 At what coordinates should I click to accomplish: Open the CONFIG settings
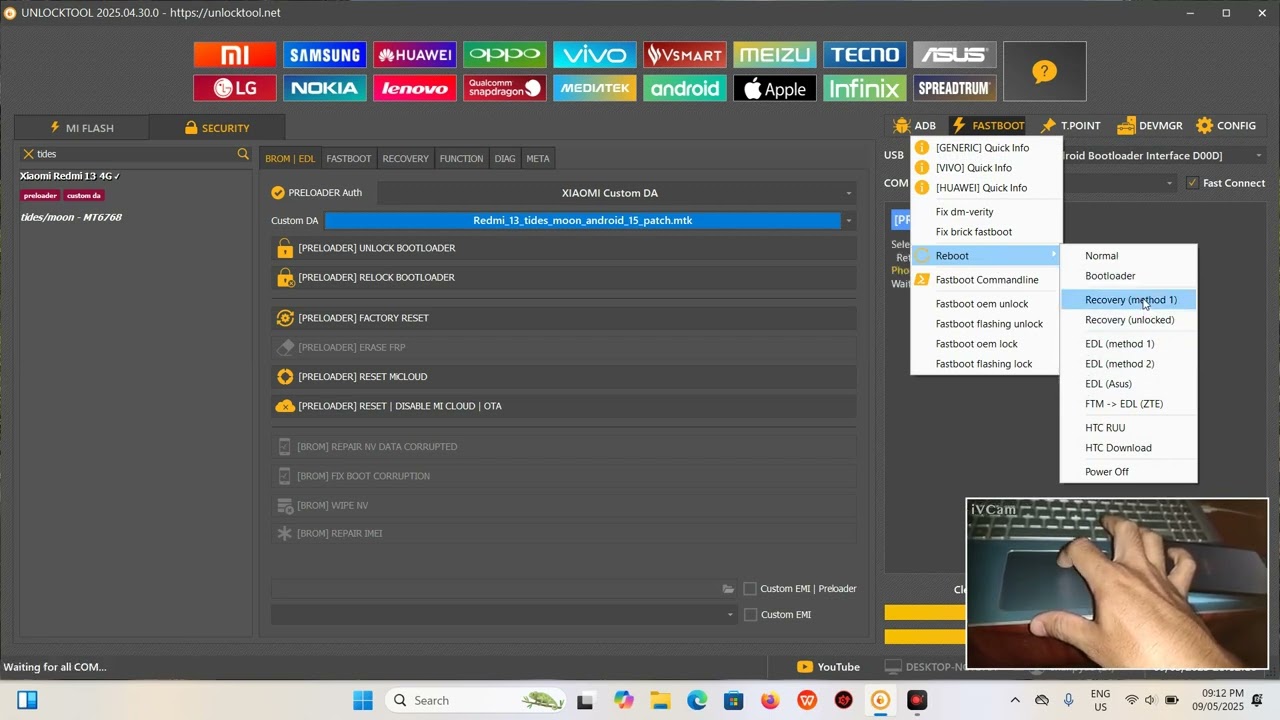pos(1226,126)
